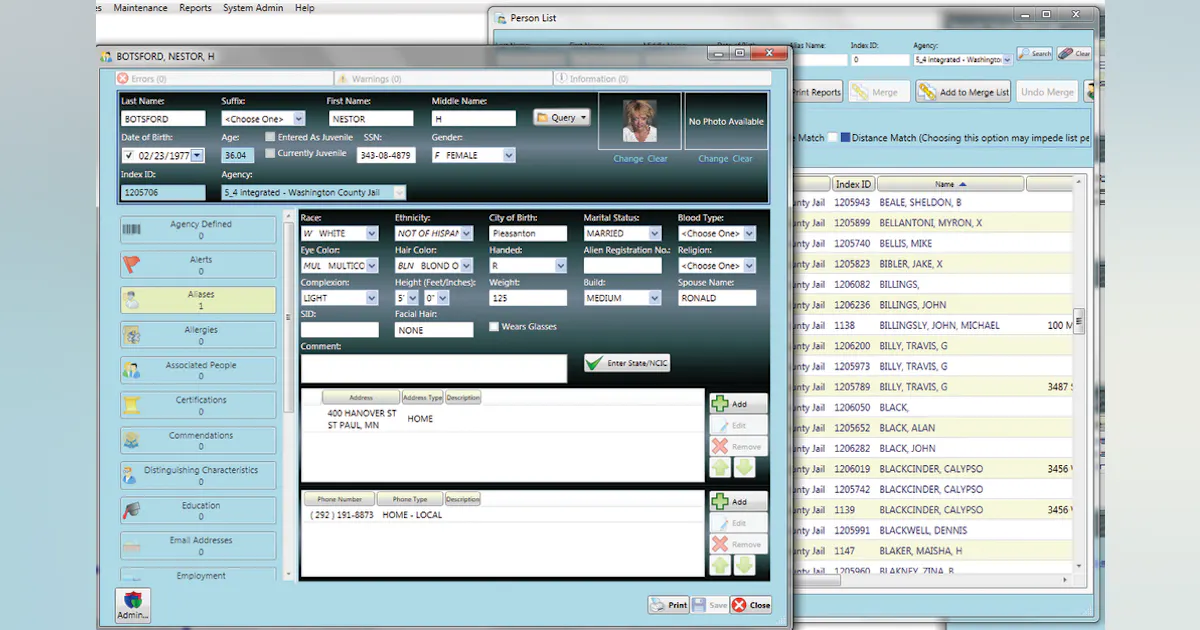Click the green plus Add phone button
The height and width of the screenshot is (630, 1200).
(738, 501)
